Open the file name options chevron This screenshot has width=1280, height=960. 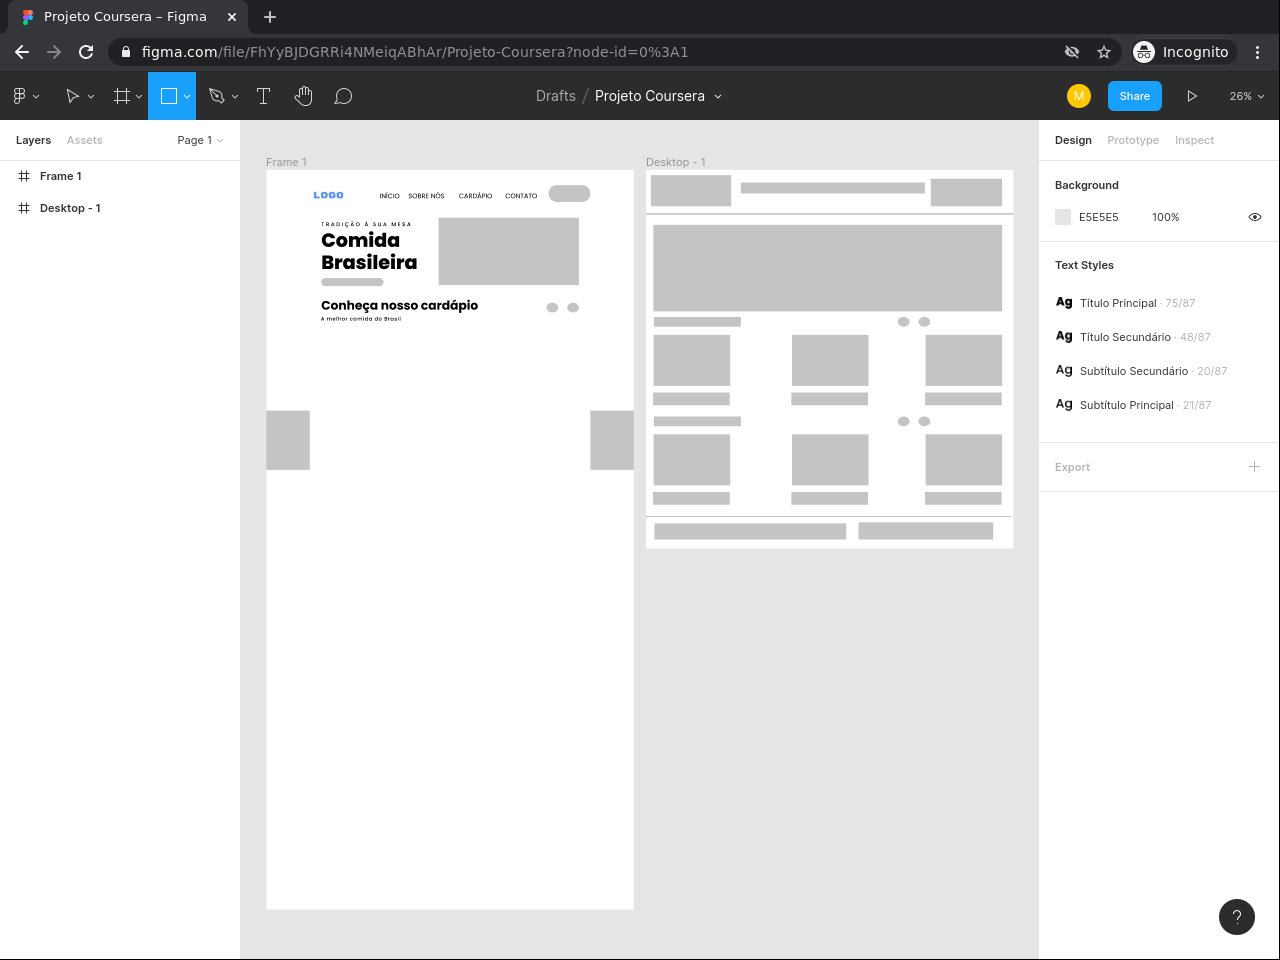click(718, 97)
